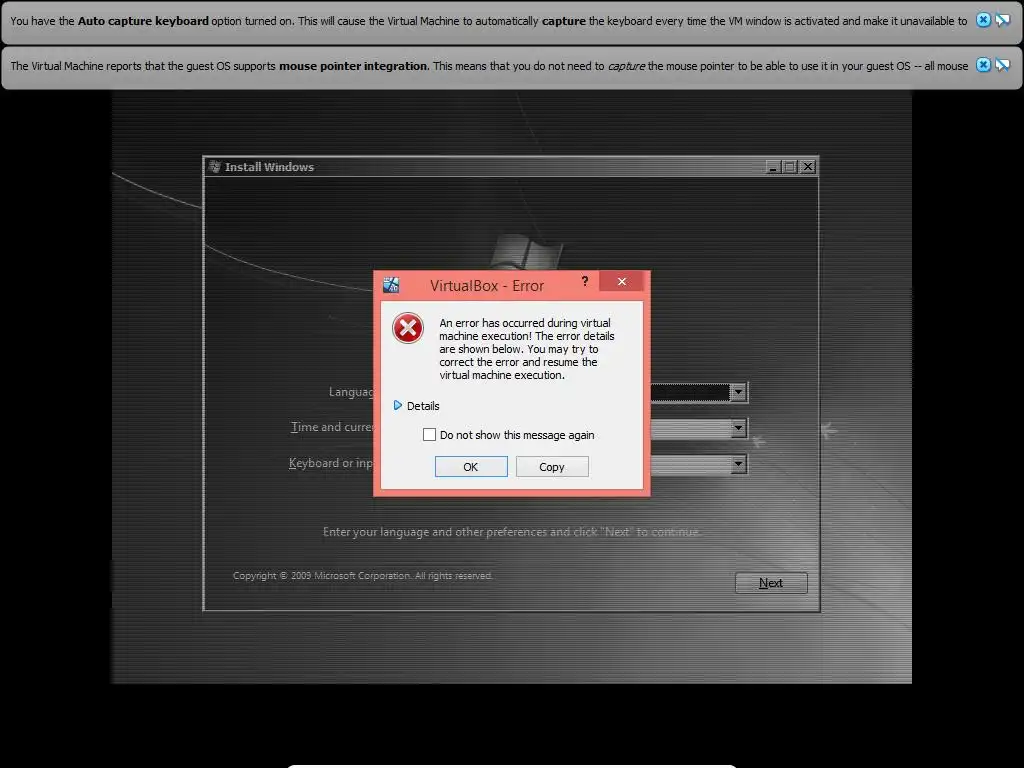Close the Install Windows window
This screenshot has width=1024, height=768.
808,167
